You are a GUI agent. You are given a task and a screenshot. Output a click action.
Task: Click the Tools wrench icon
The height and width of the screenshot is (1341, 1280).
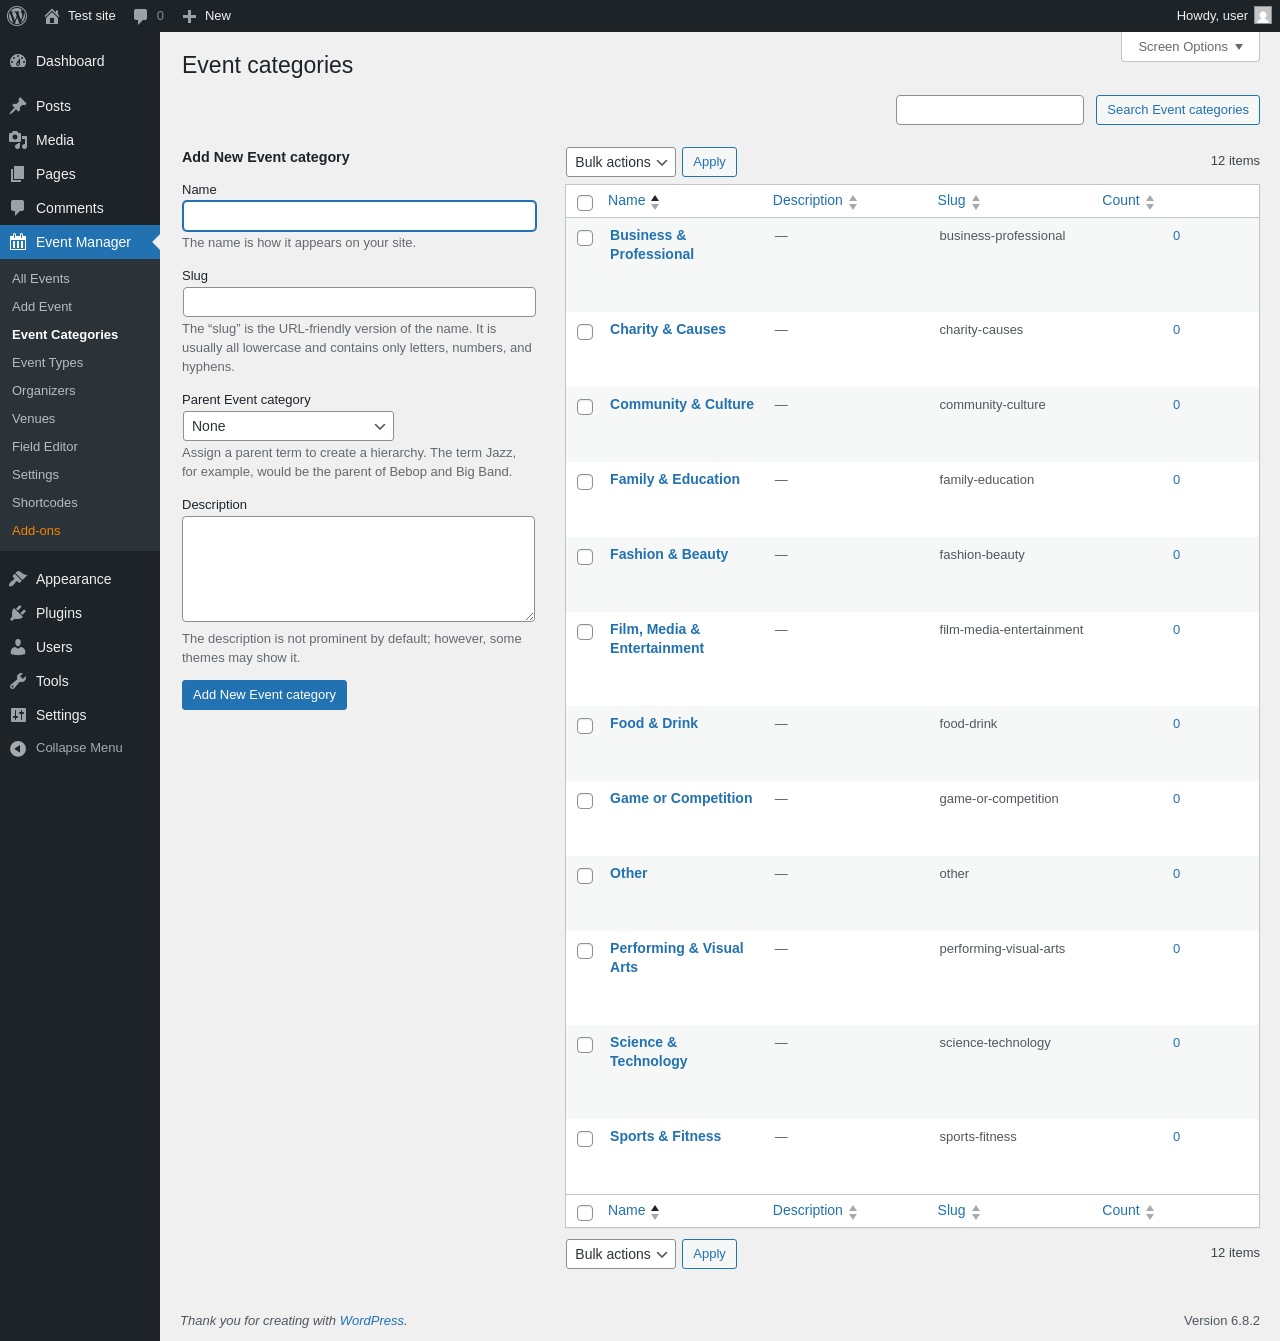tap(18, 681)
